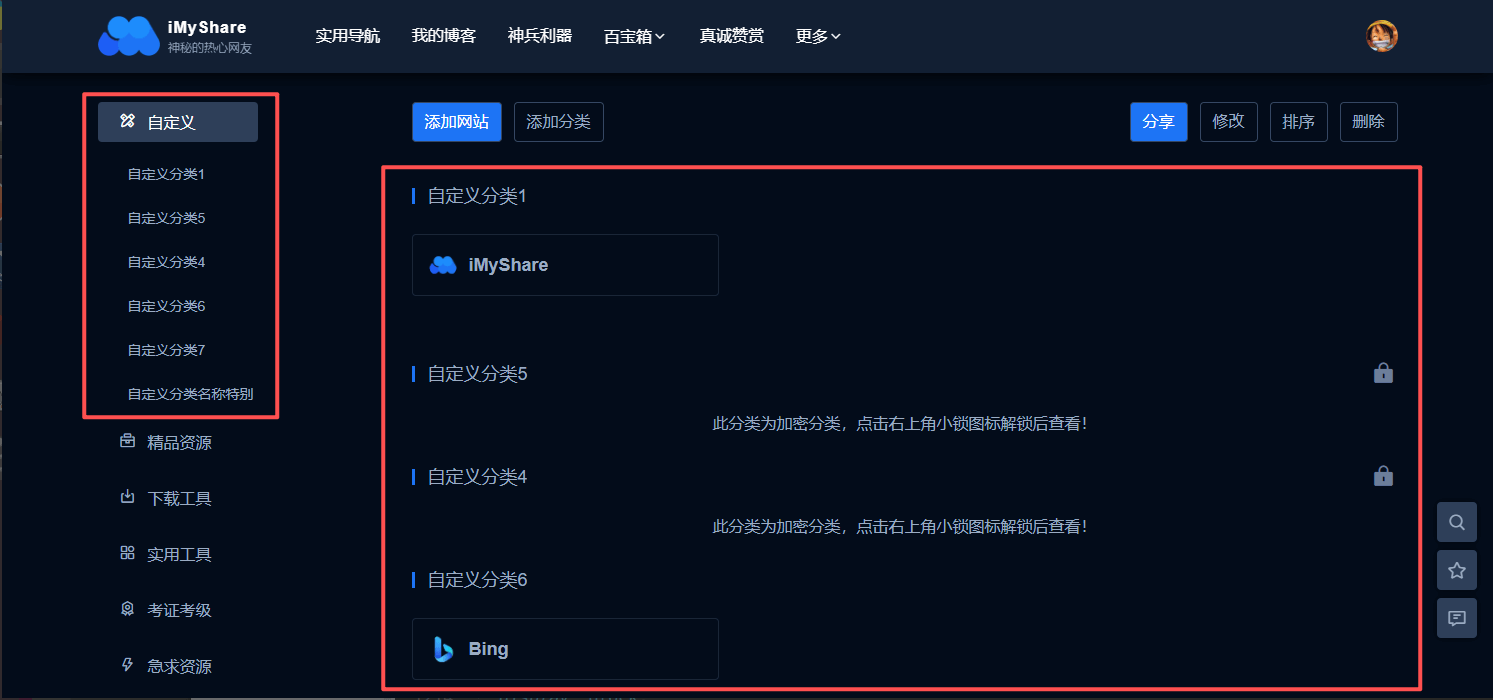Image resolution: width=1493 pixels, height=700 pixels.
Task: Select the 自定义 custom category icon in sidebar
Action: (x=127, y=121)
